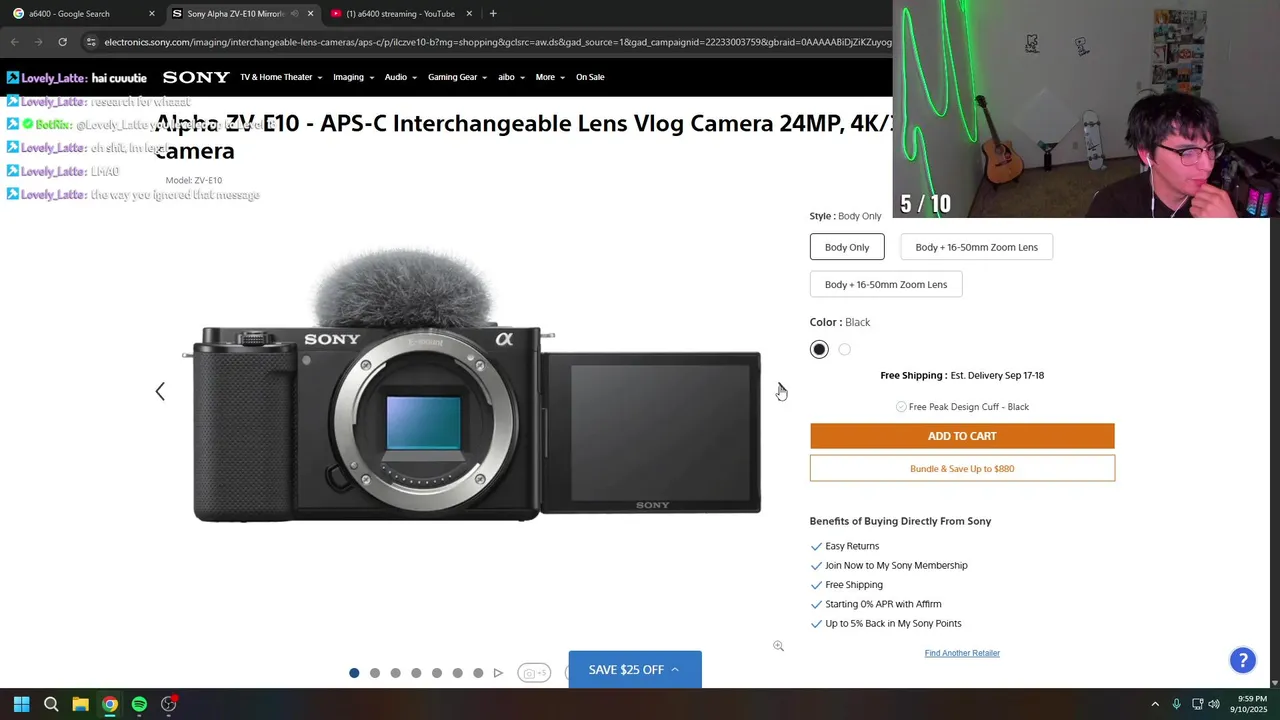The height and width of the screenshot is (720, 1280).
Task: Start the image slideshow play triangle
Action: pos(498,673)
